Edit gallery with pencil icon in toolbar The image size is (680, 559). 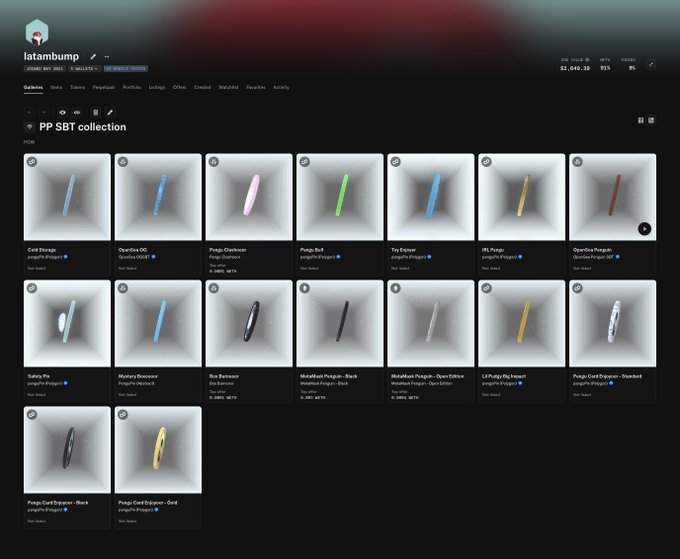[x=110, y=112]
